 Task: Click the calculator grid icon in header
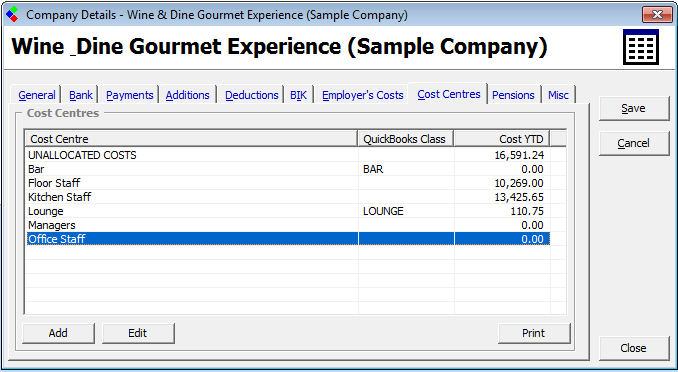point(641,47)
